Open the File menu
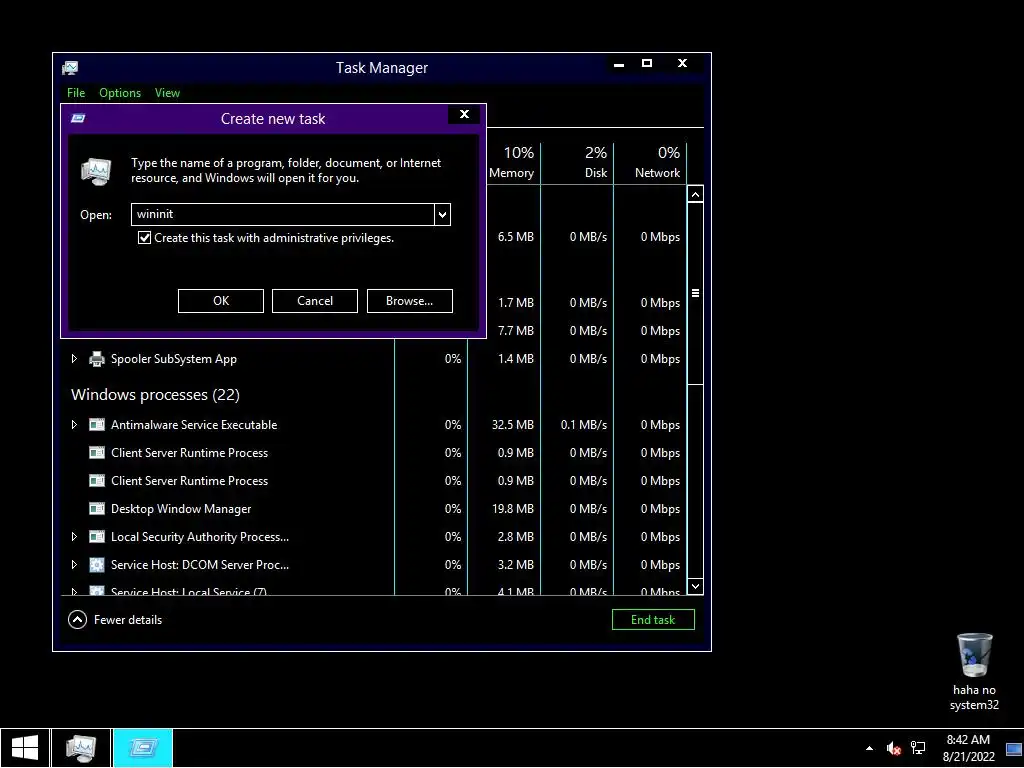1024x768 pixels. (76, 93)
